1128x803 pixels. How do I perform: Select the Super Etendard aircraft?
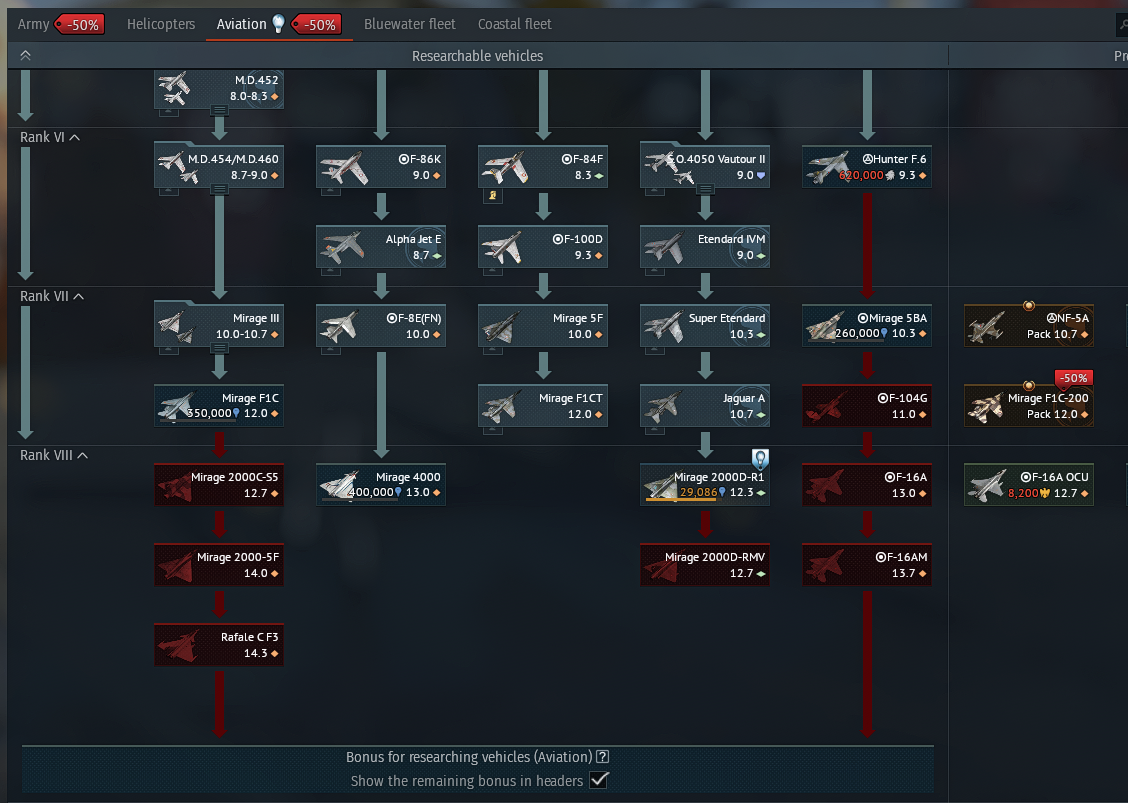705,325
